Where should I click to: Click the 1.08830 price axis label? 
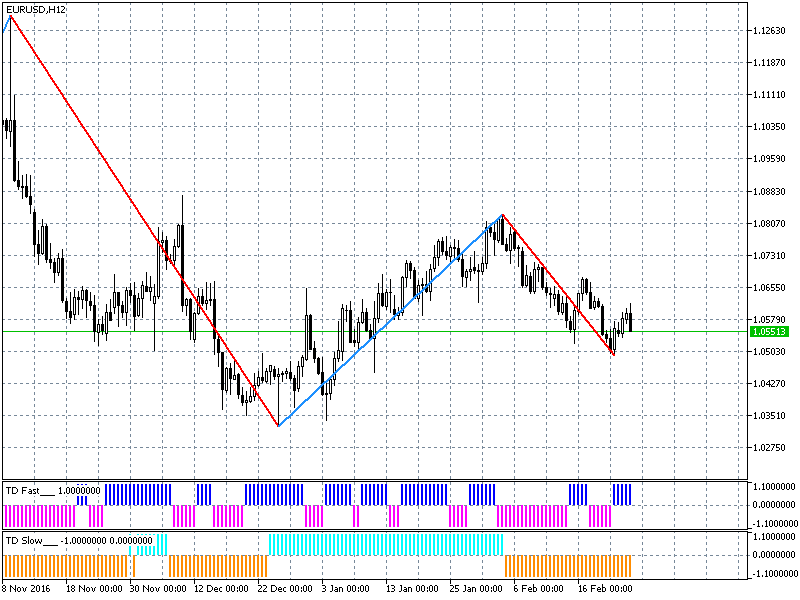click(x=769, y=191)
